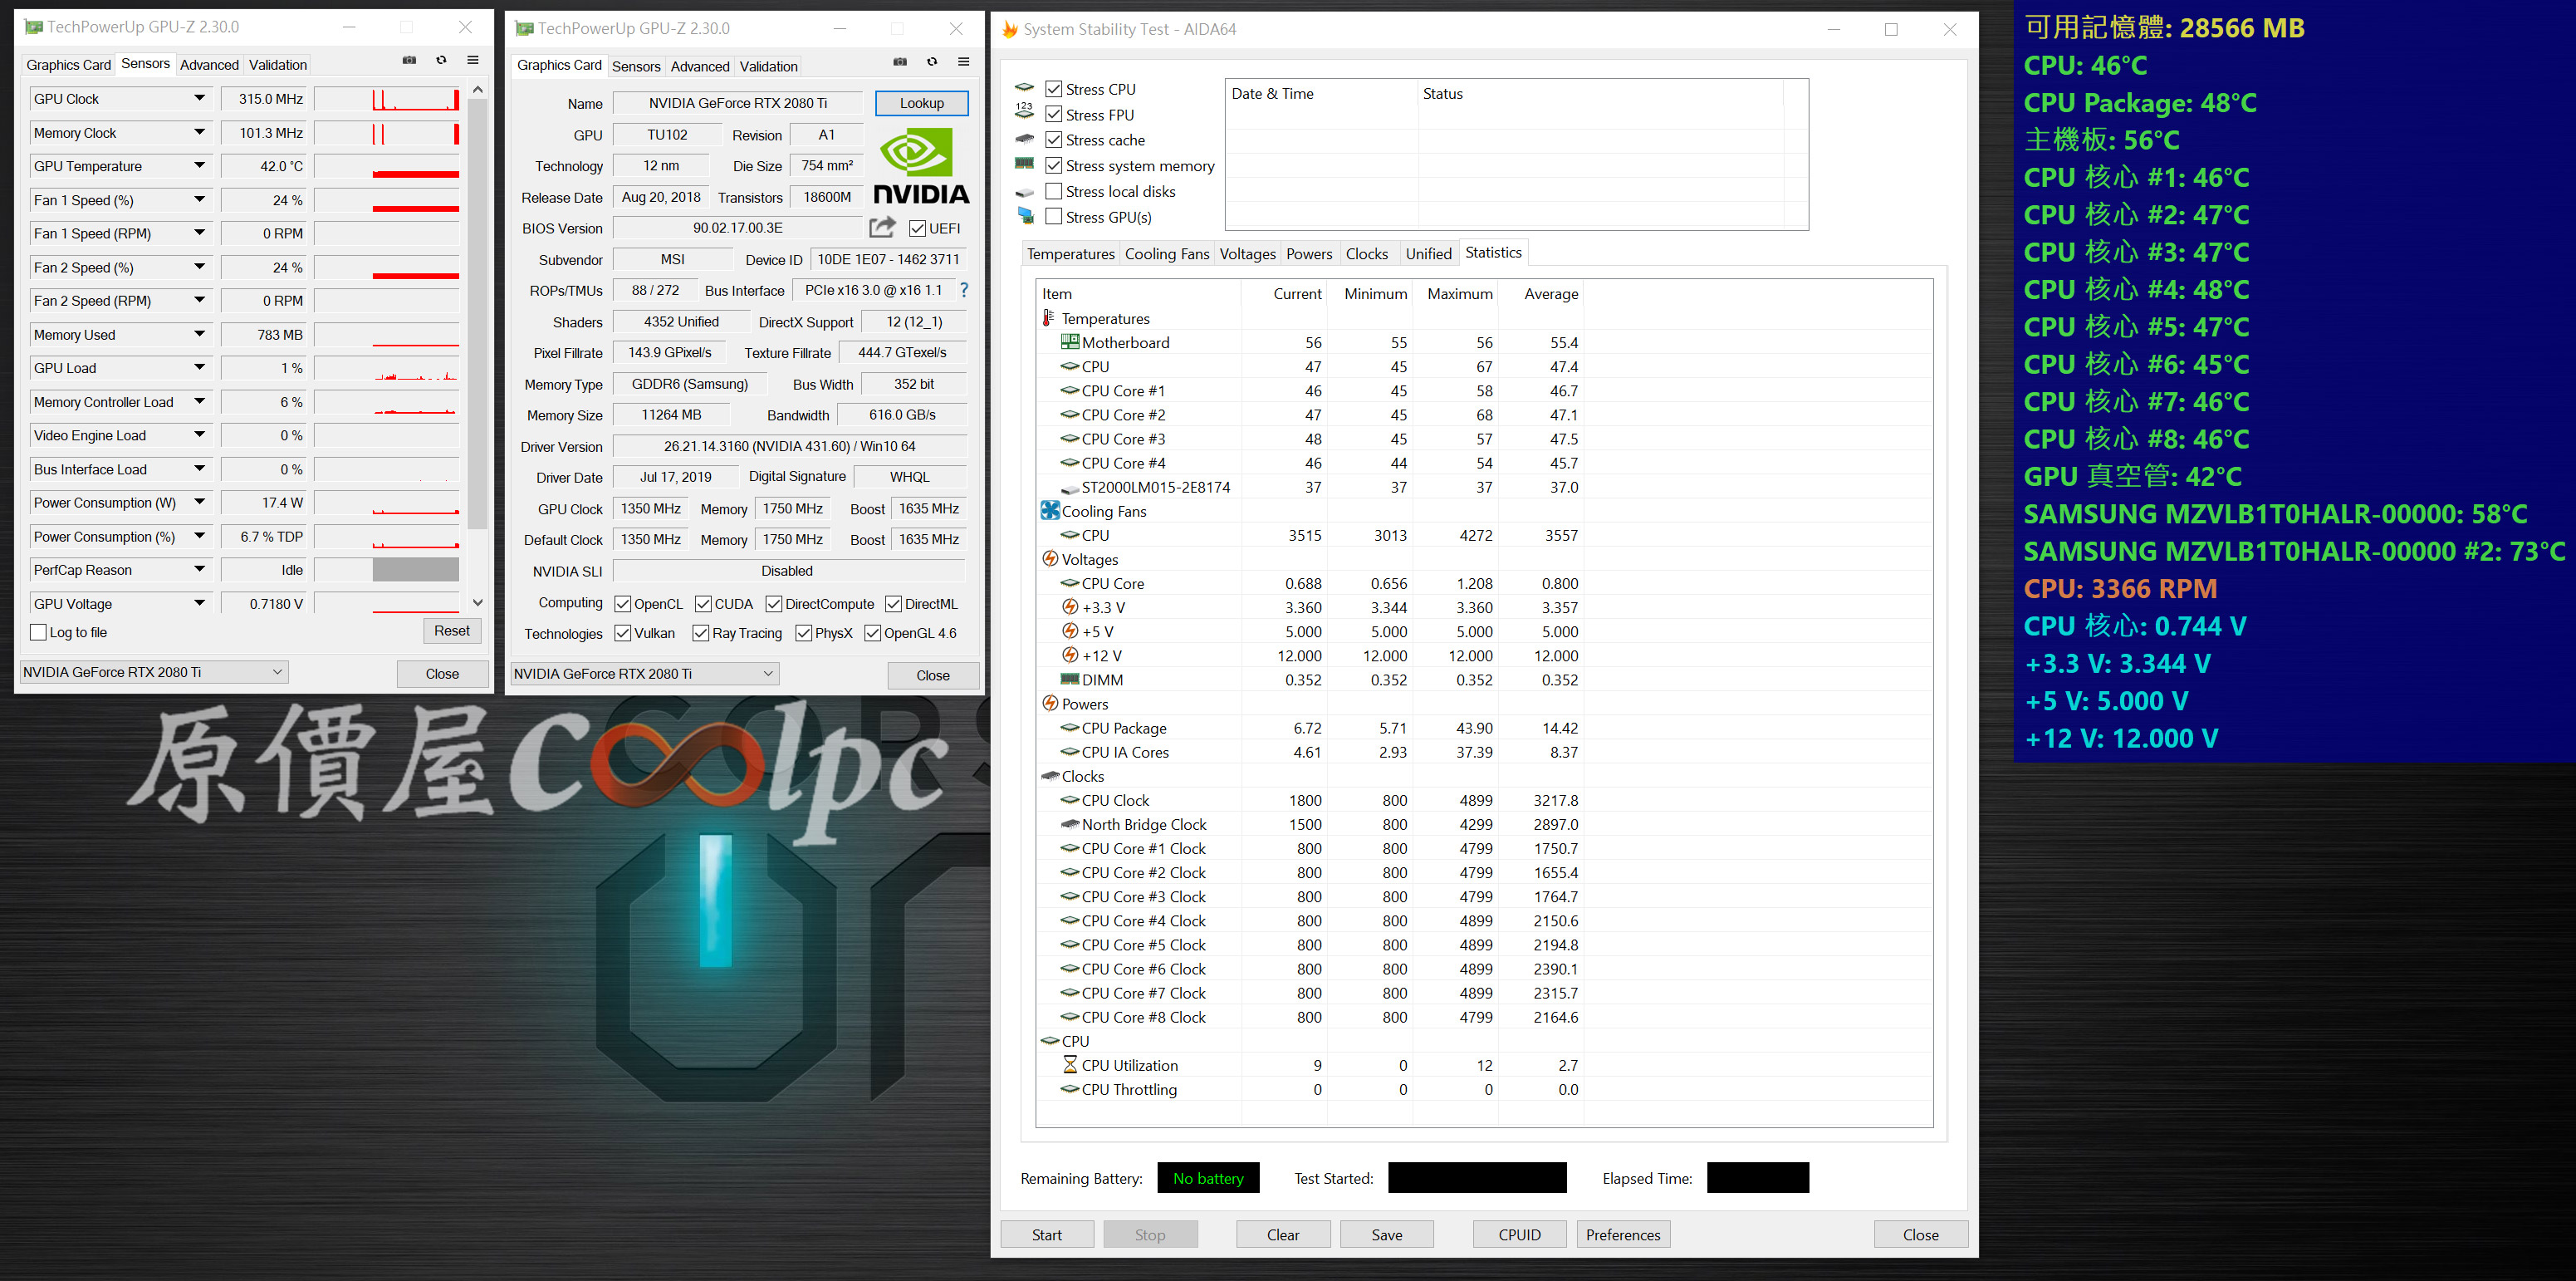
Task: Click the BIOS export share icon
Action: pyautogui.click(x=882, y=227)
